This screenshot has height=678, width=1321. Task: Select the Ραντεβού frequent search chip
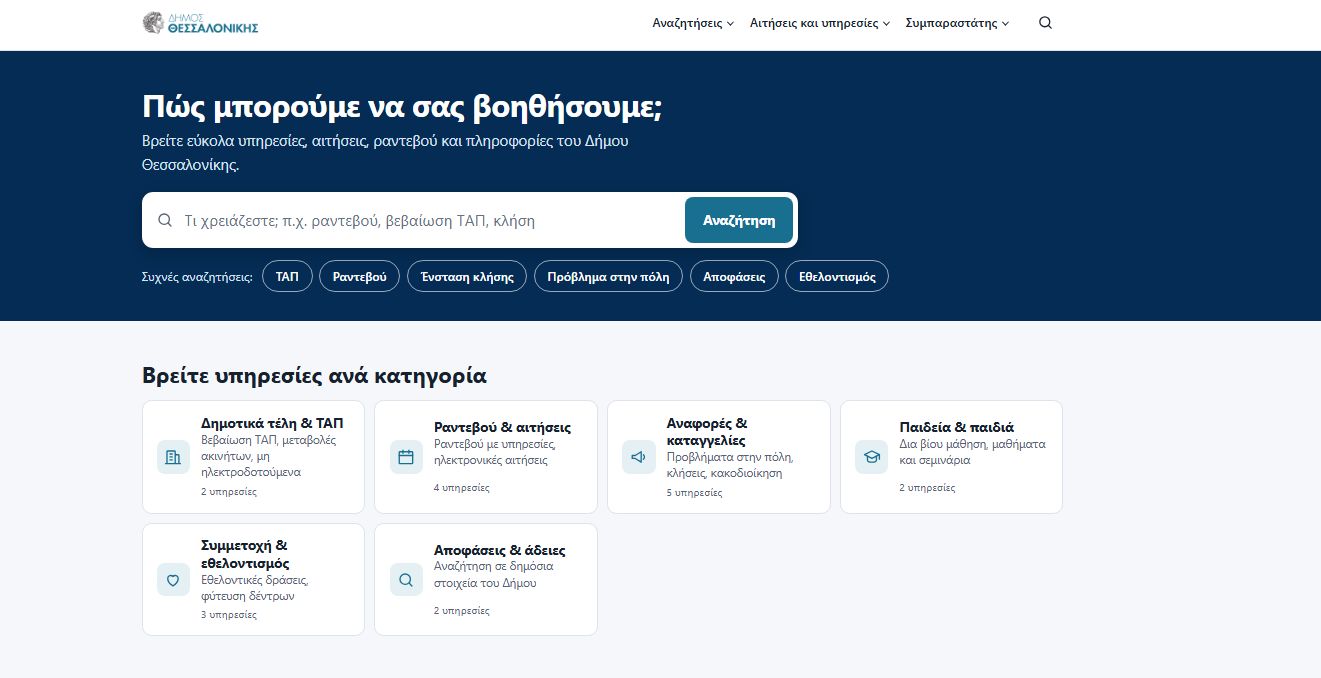(x=360, y=277)
